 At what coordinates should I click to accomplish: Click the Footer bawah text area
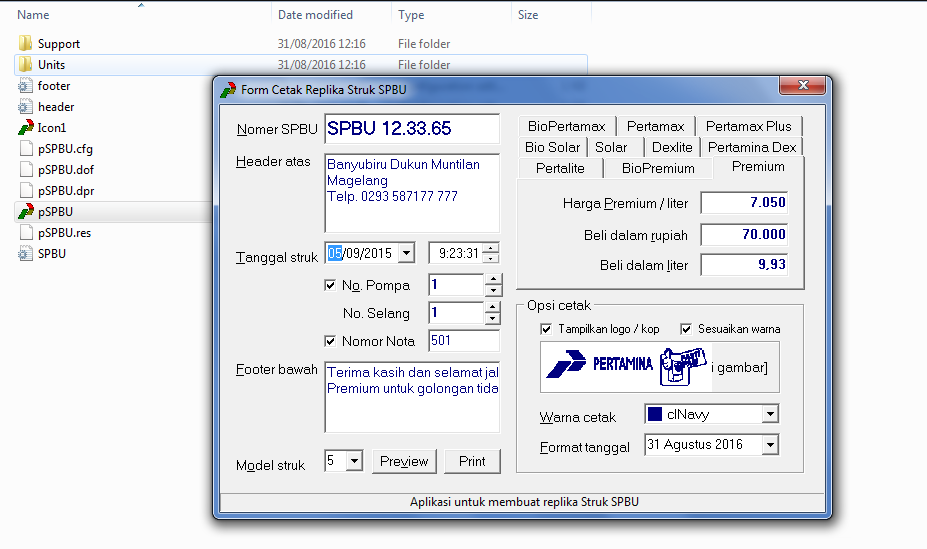[412, 397]
